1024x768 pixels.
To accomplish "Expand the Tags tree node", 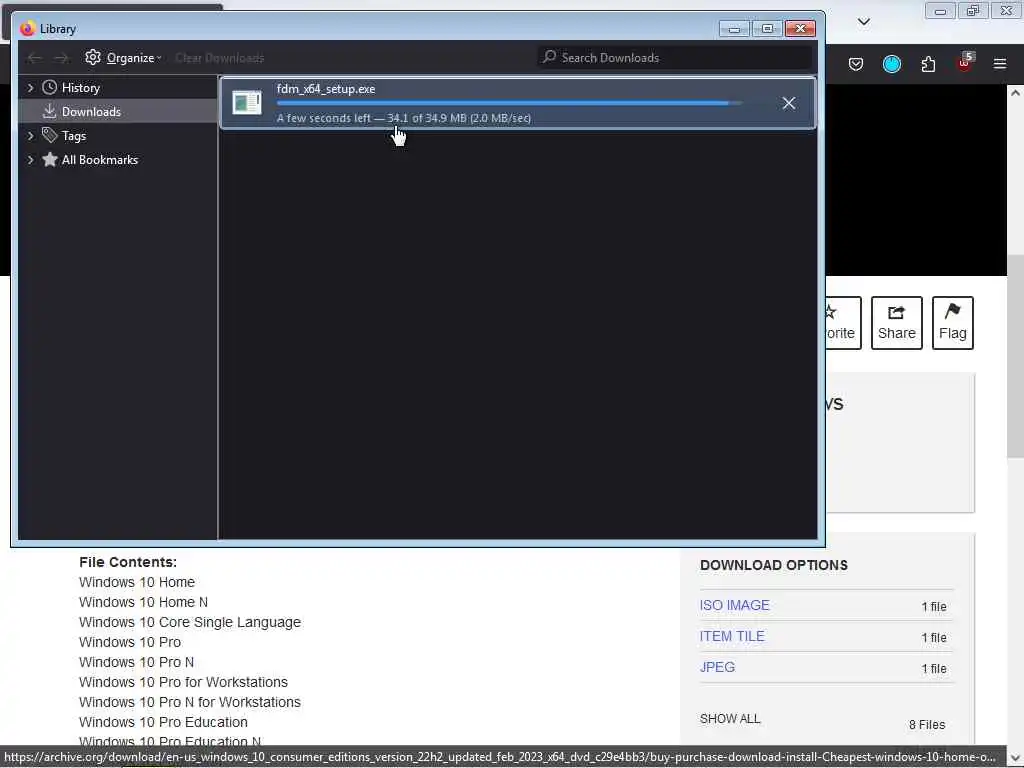I will (x=30, y=136).
